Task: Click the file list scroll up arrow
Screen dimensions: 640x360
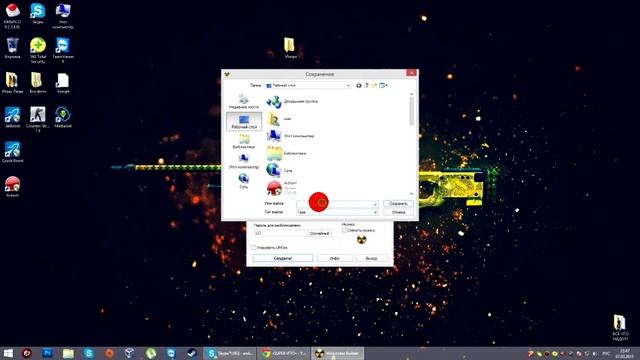Action: click(411, 94)
